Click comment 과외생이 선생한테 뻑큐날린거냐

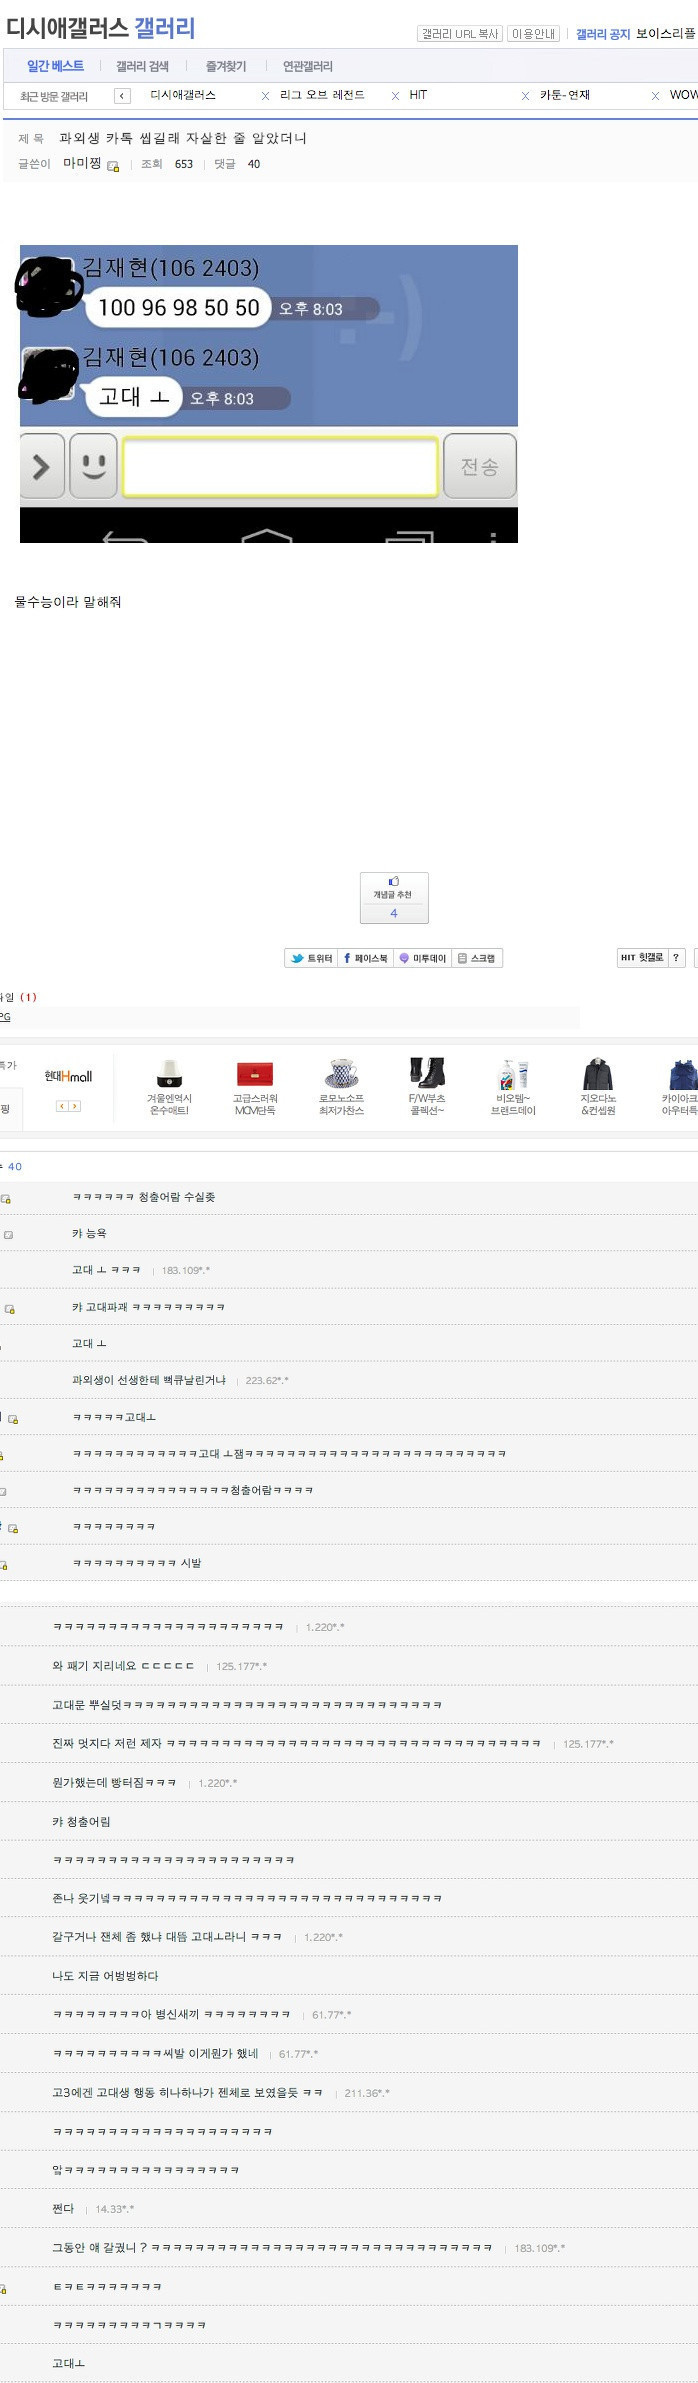[x=149, y=1380]
